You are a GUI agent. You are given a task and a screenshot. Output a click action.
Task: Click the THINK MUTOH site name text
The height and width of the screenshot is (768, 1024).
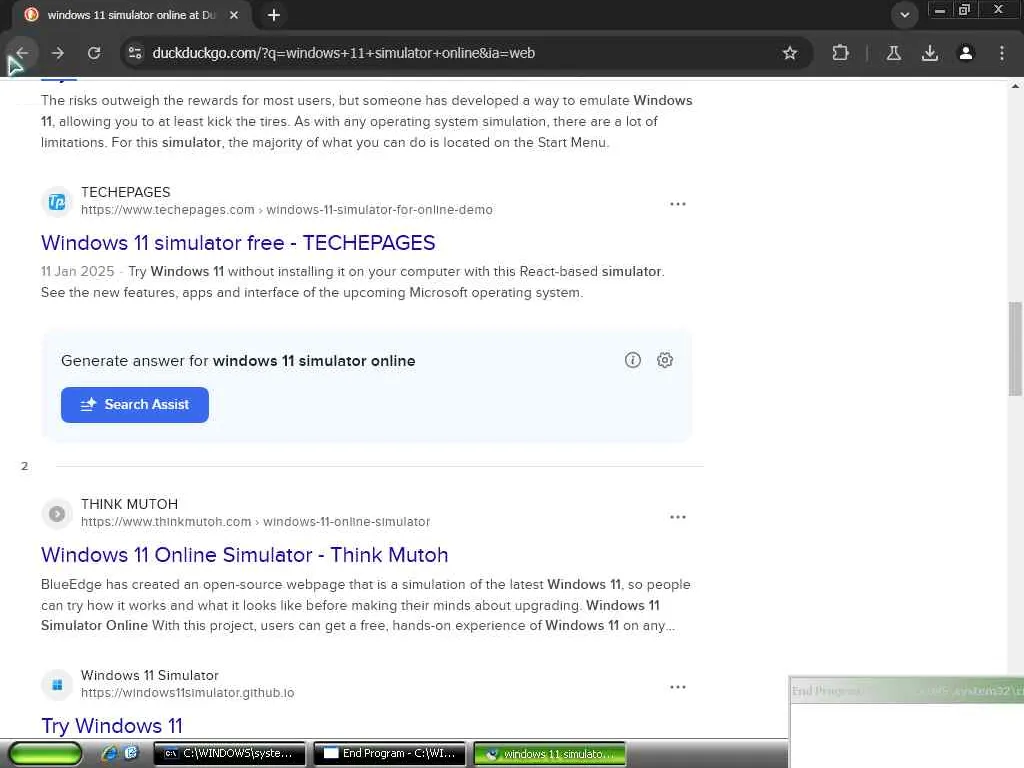click(x=129, y=504)
